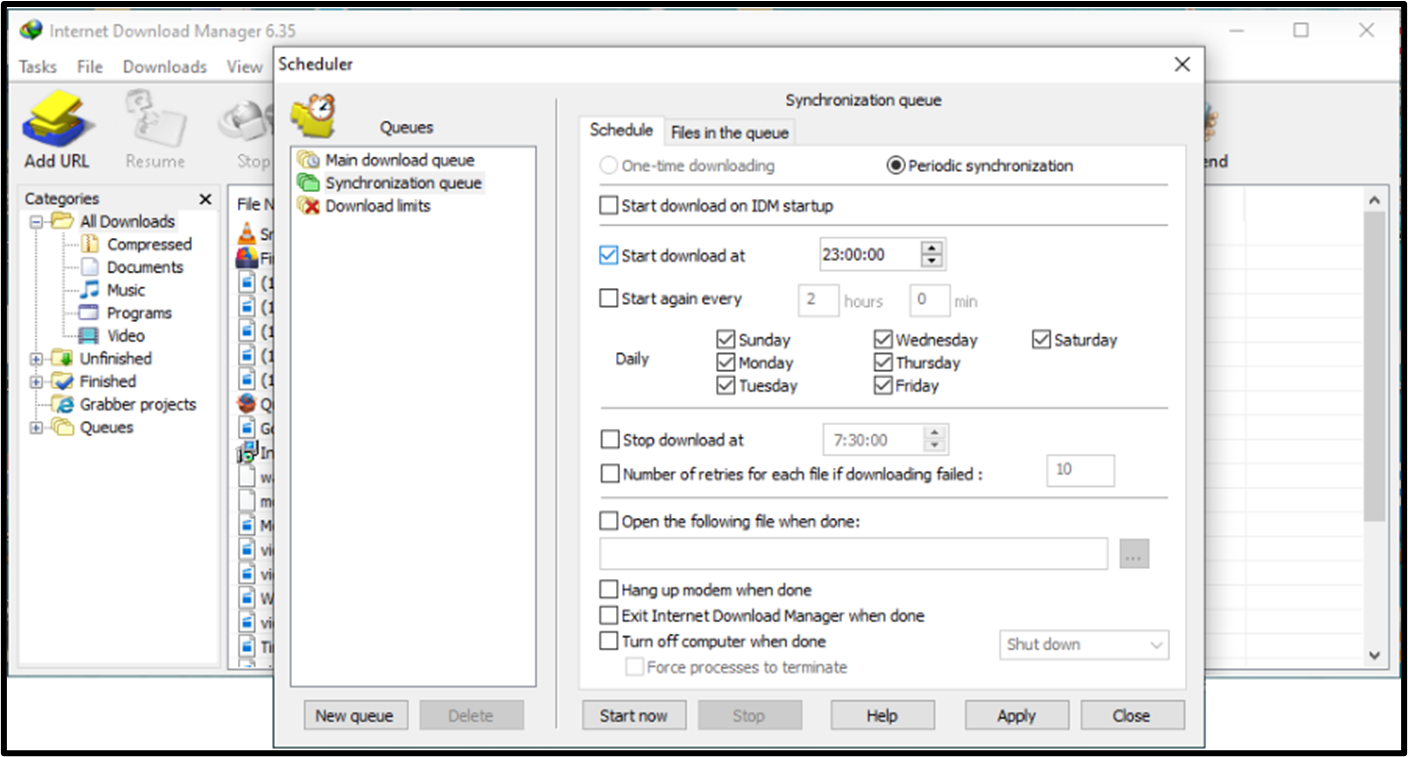Click the Start download at time field
This screenshot has height=757, width=1408.
point(869,255)
